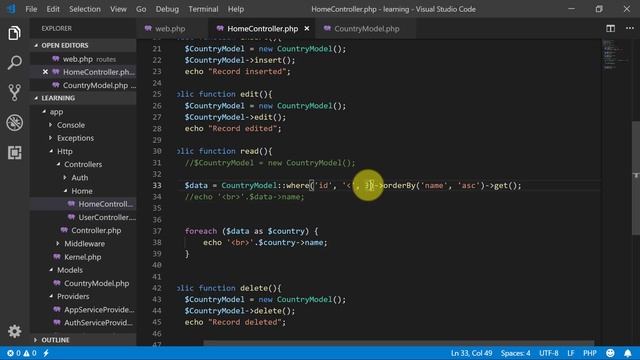The image size is (640, 360).
Task: Open the Edit menu
Action: [x=53, y=9]
